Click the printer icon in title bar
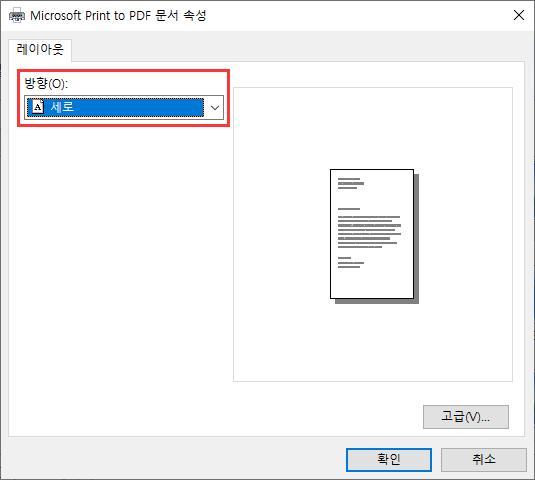 (17, 15)
